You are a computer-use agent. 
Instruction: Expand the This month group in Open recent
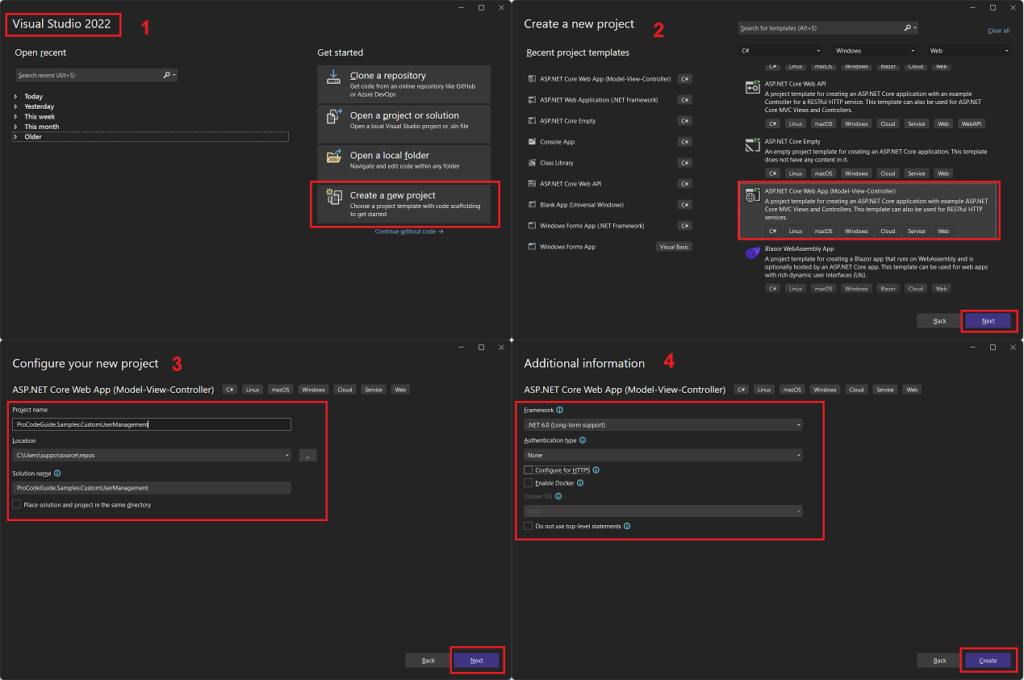tap(16, 127)
